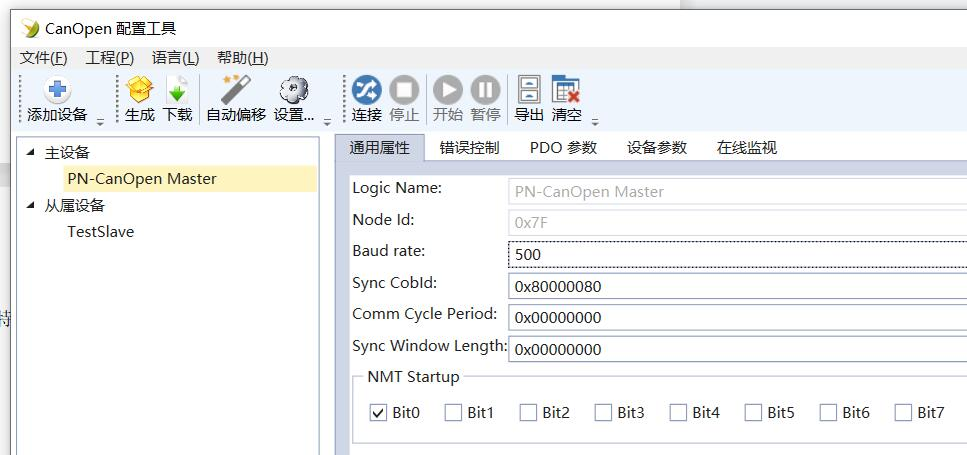This screenshot has width=967, height=455.
Task: Open the 文件(F) menu
Action: pyautogui.click(x=44, y=58)
